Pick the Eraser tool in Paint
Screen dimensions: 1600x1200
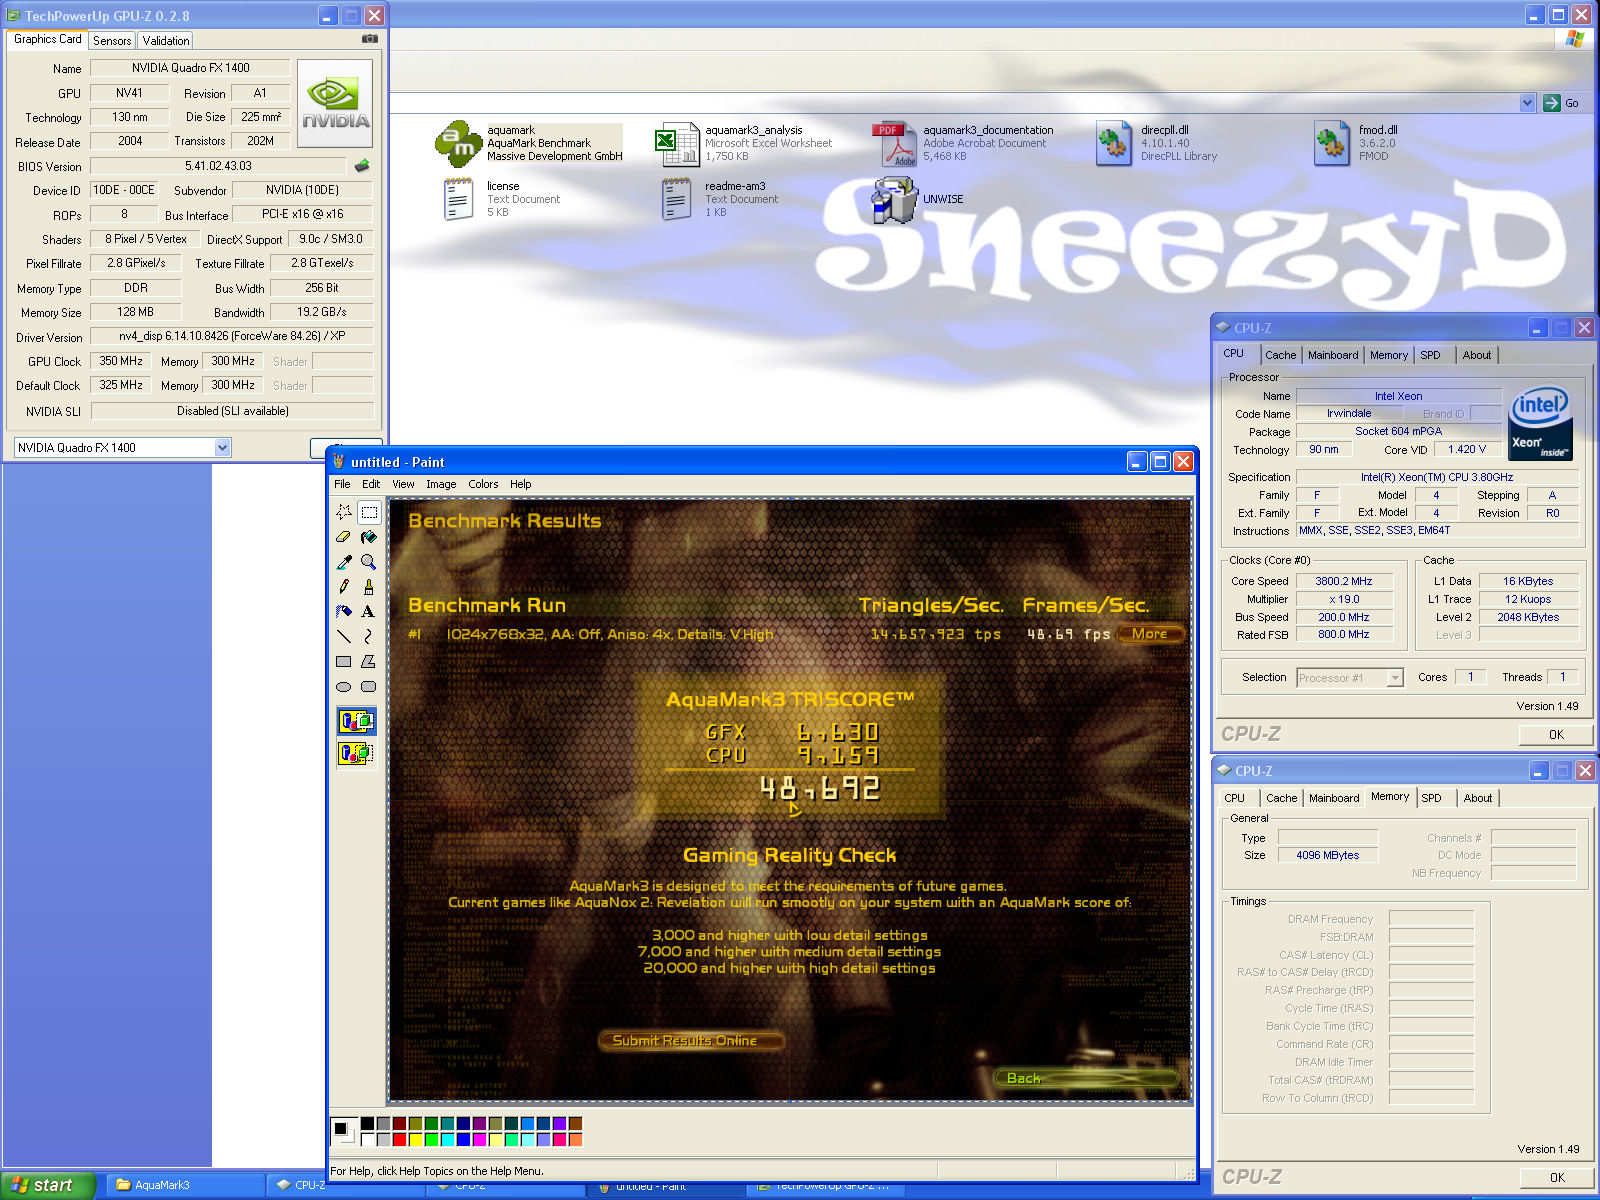[344, 536]
